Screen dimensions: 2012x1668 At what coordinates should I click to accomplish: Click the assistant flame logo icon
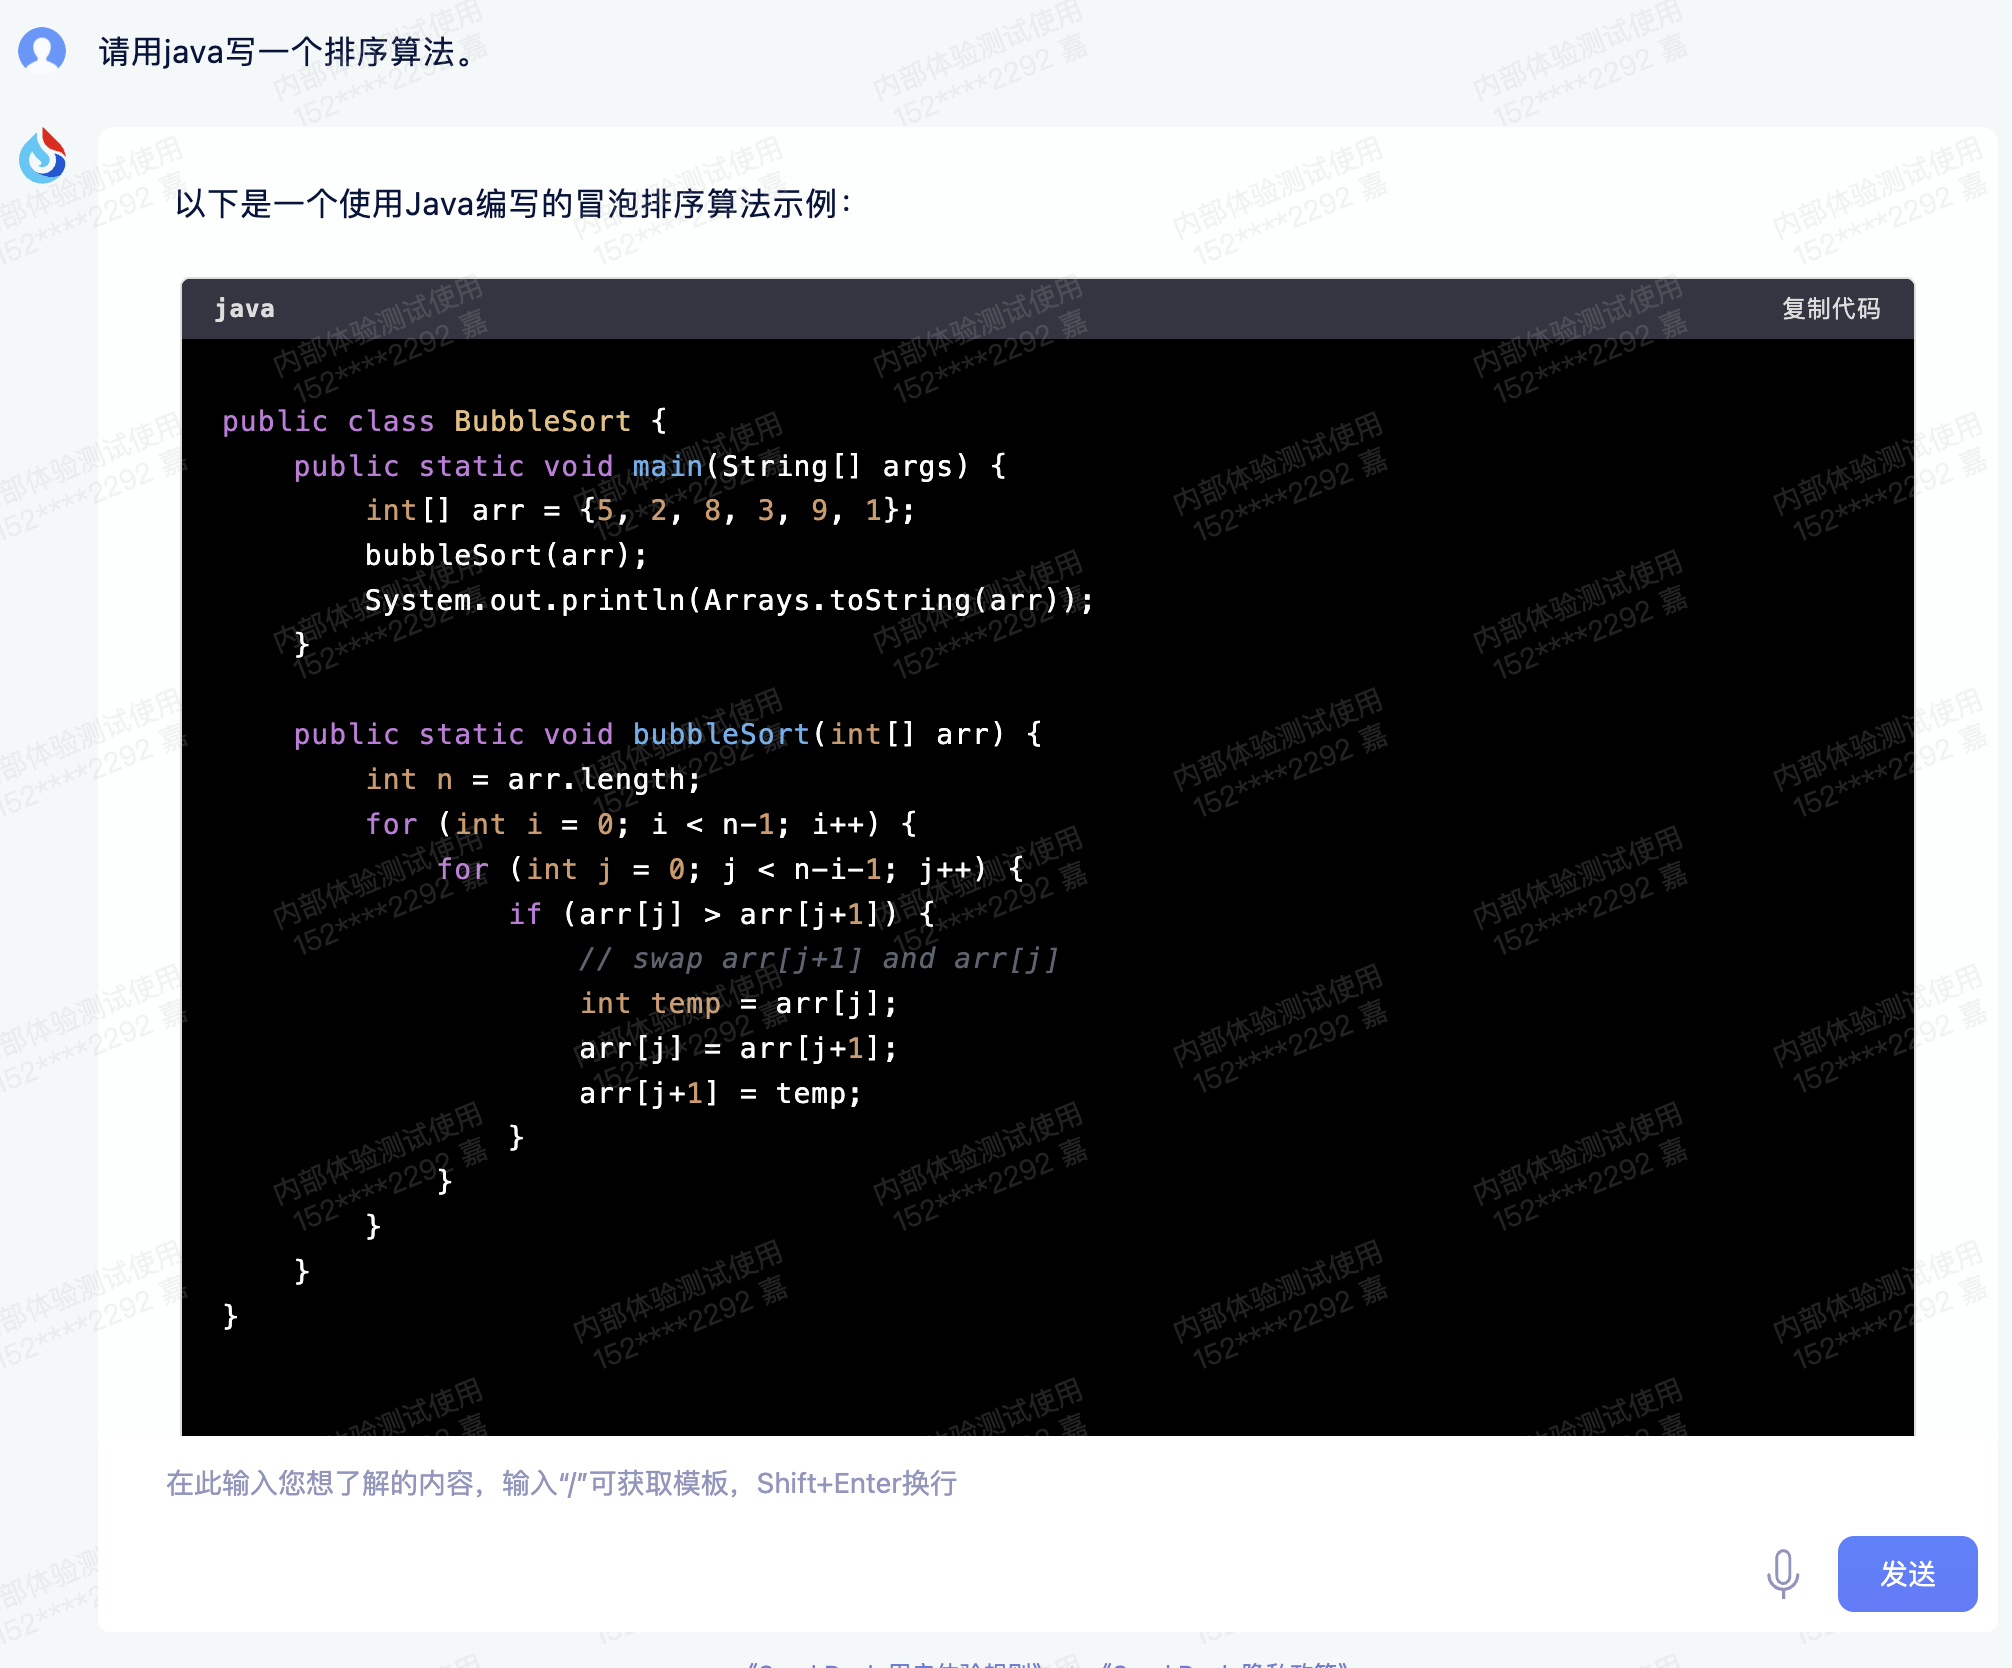point(43,156)
